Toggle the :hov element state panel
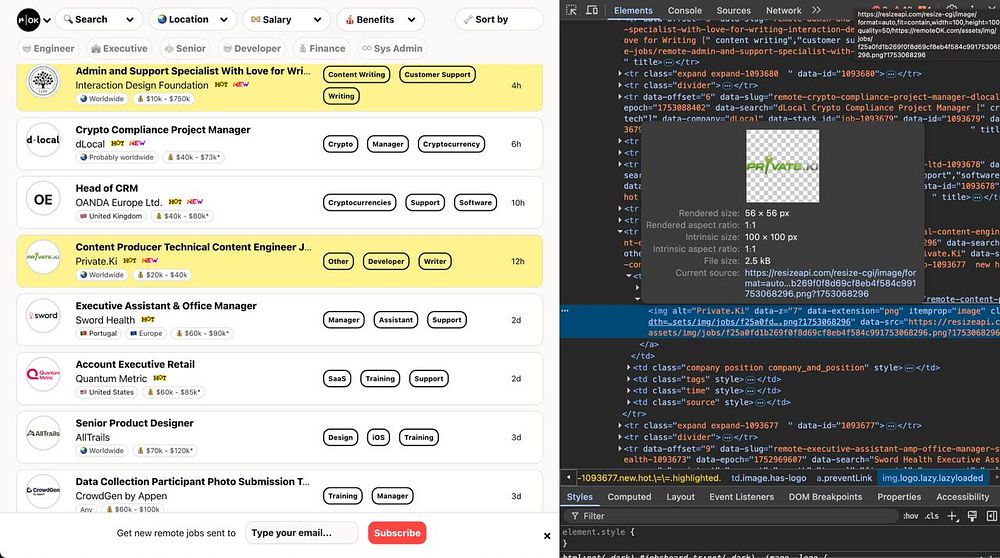 [x=910, y=516]
